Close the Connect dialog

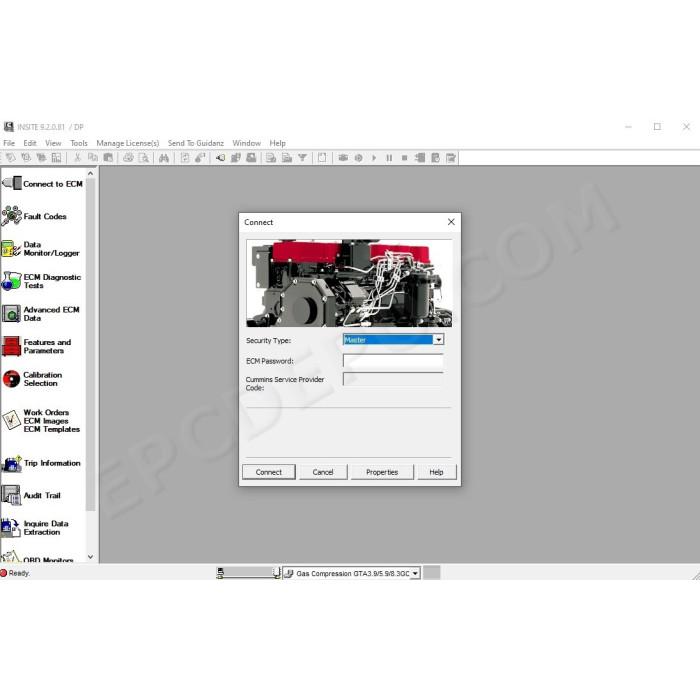coord(451,222)
